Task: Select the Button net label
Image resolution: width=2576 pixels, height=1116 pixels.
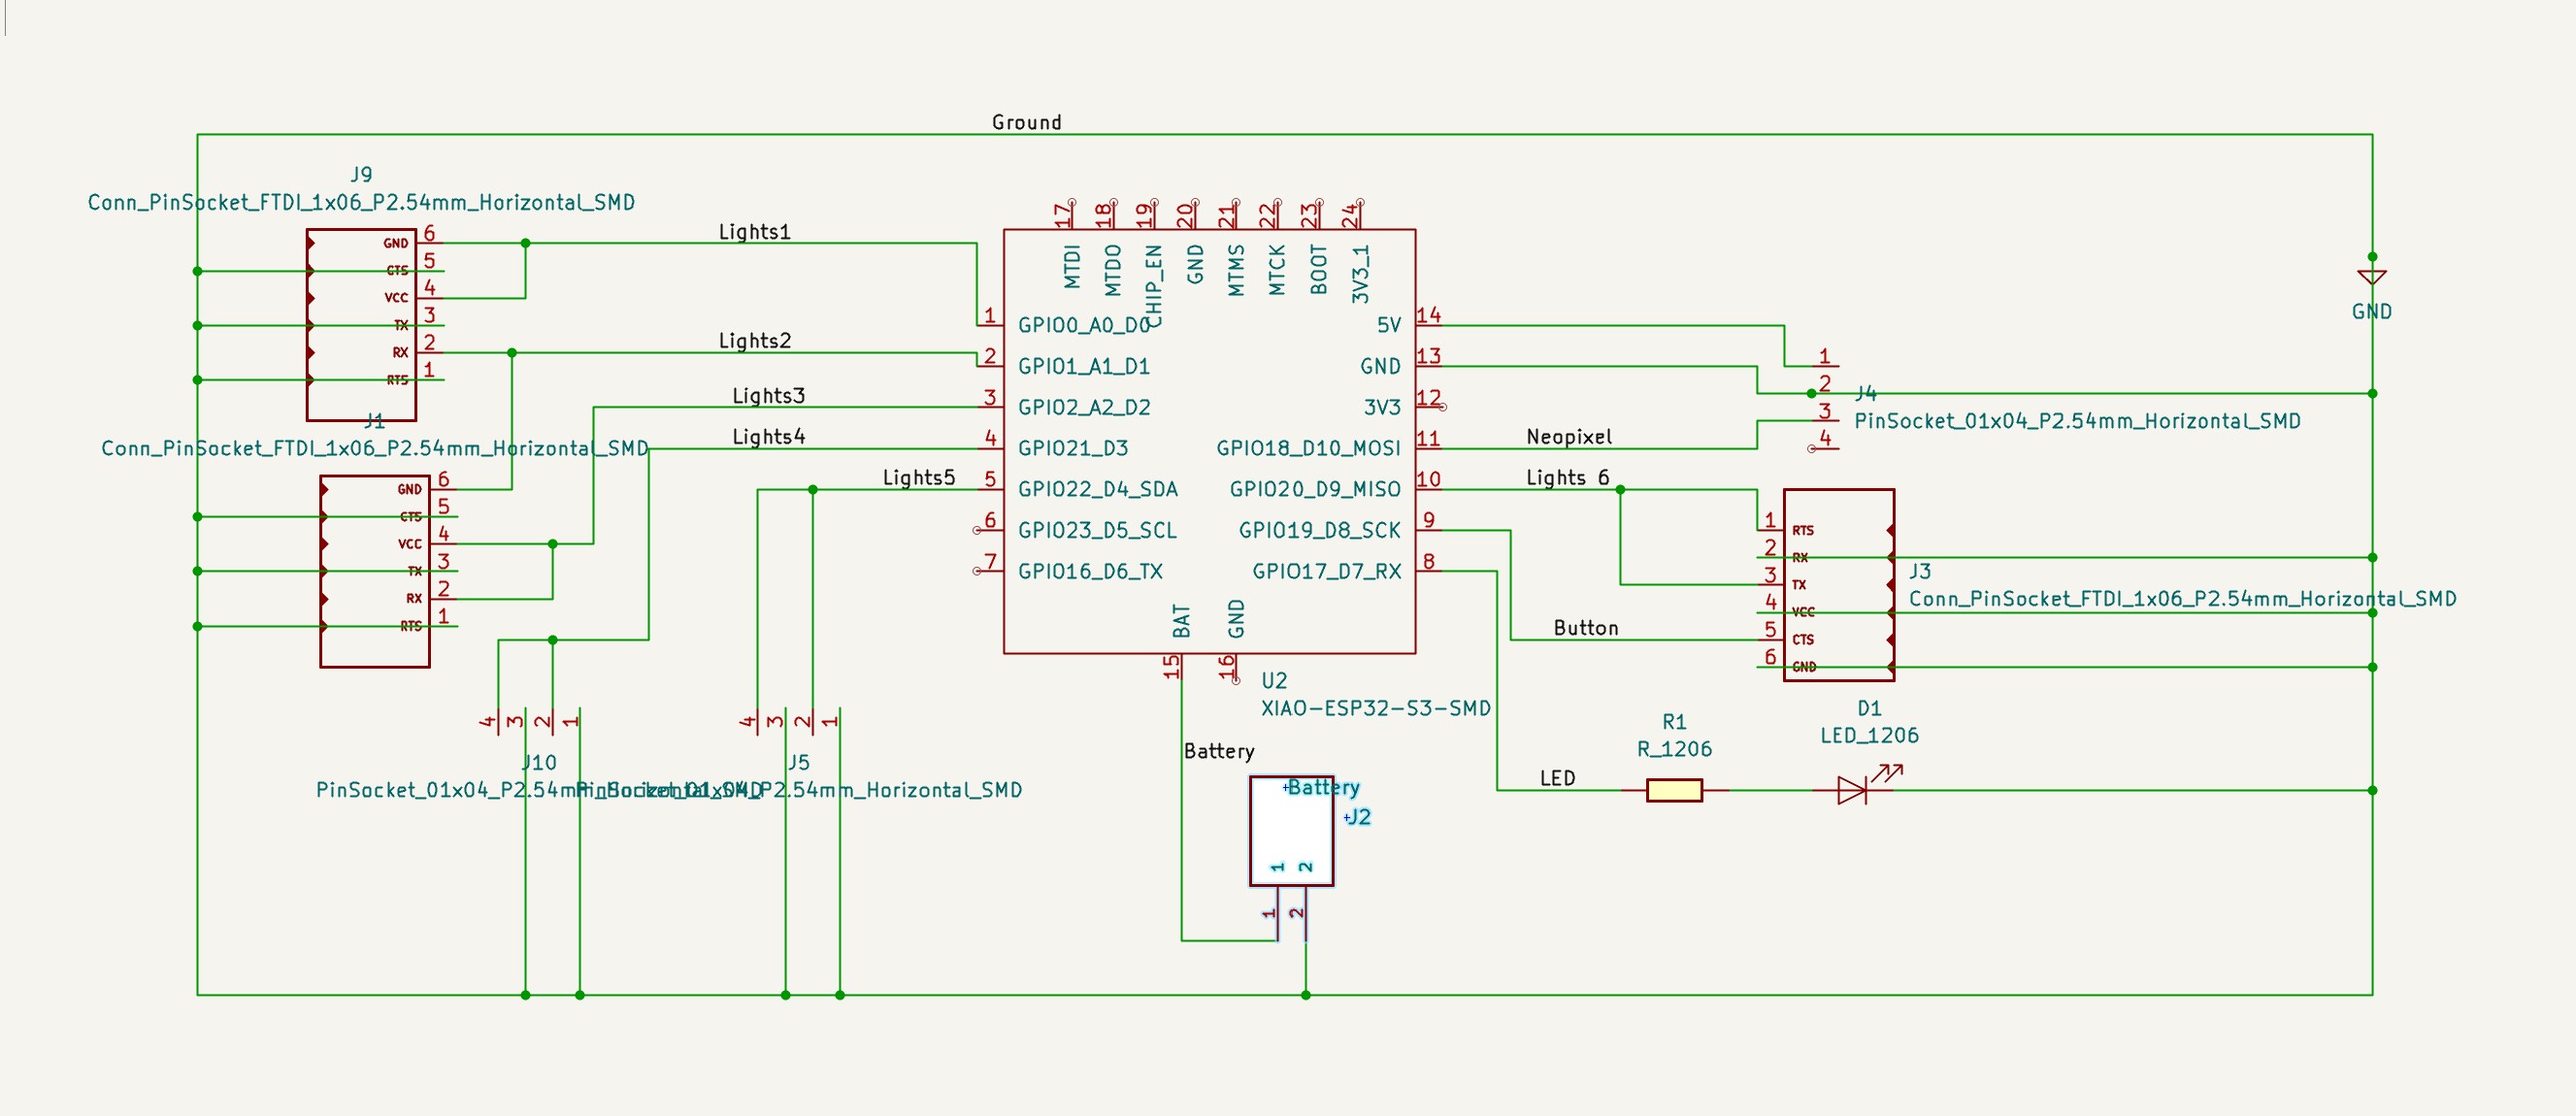Action: pos(1585,628)
